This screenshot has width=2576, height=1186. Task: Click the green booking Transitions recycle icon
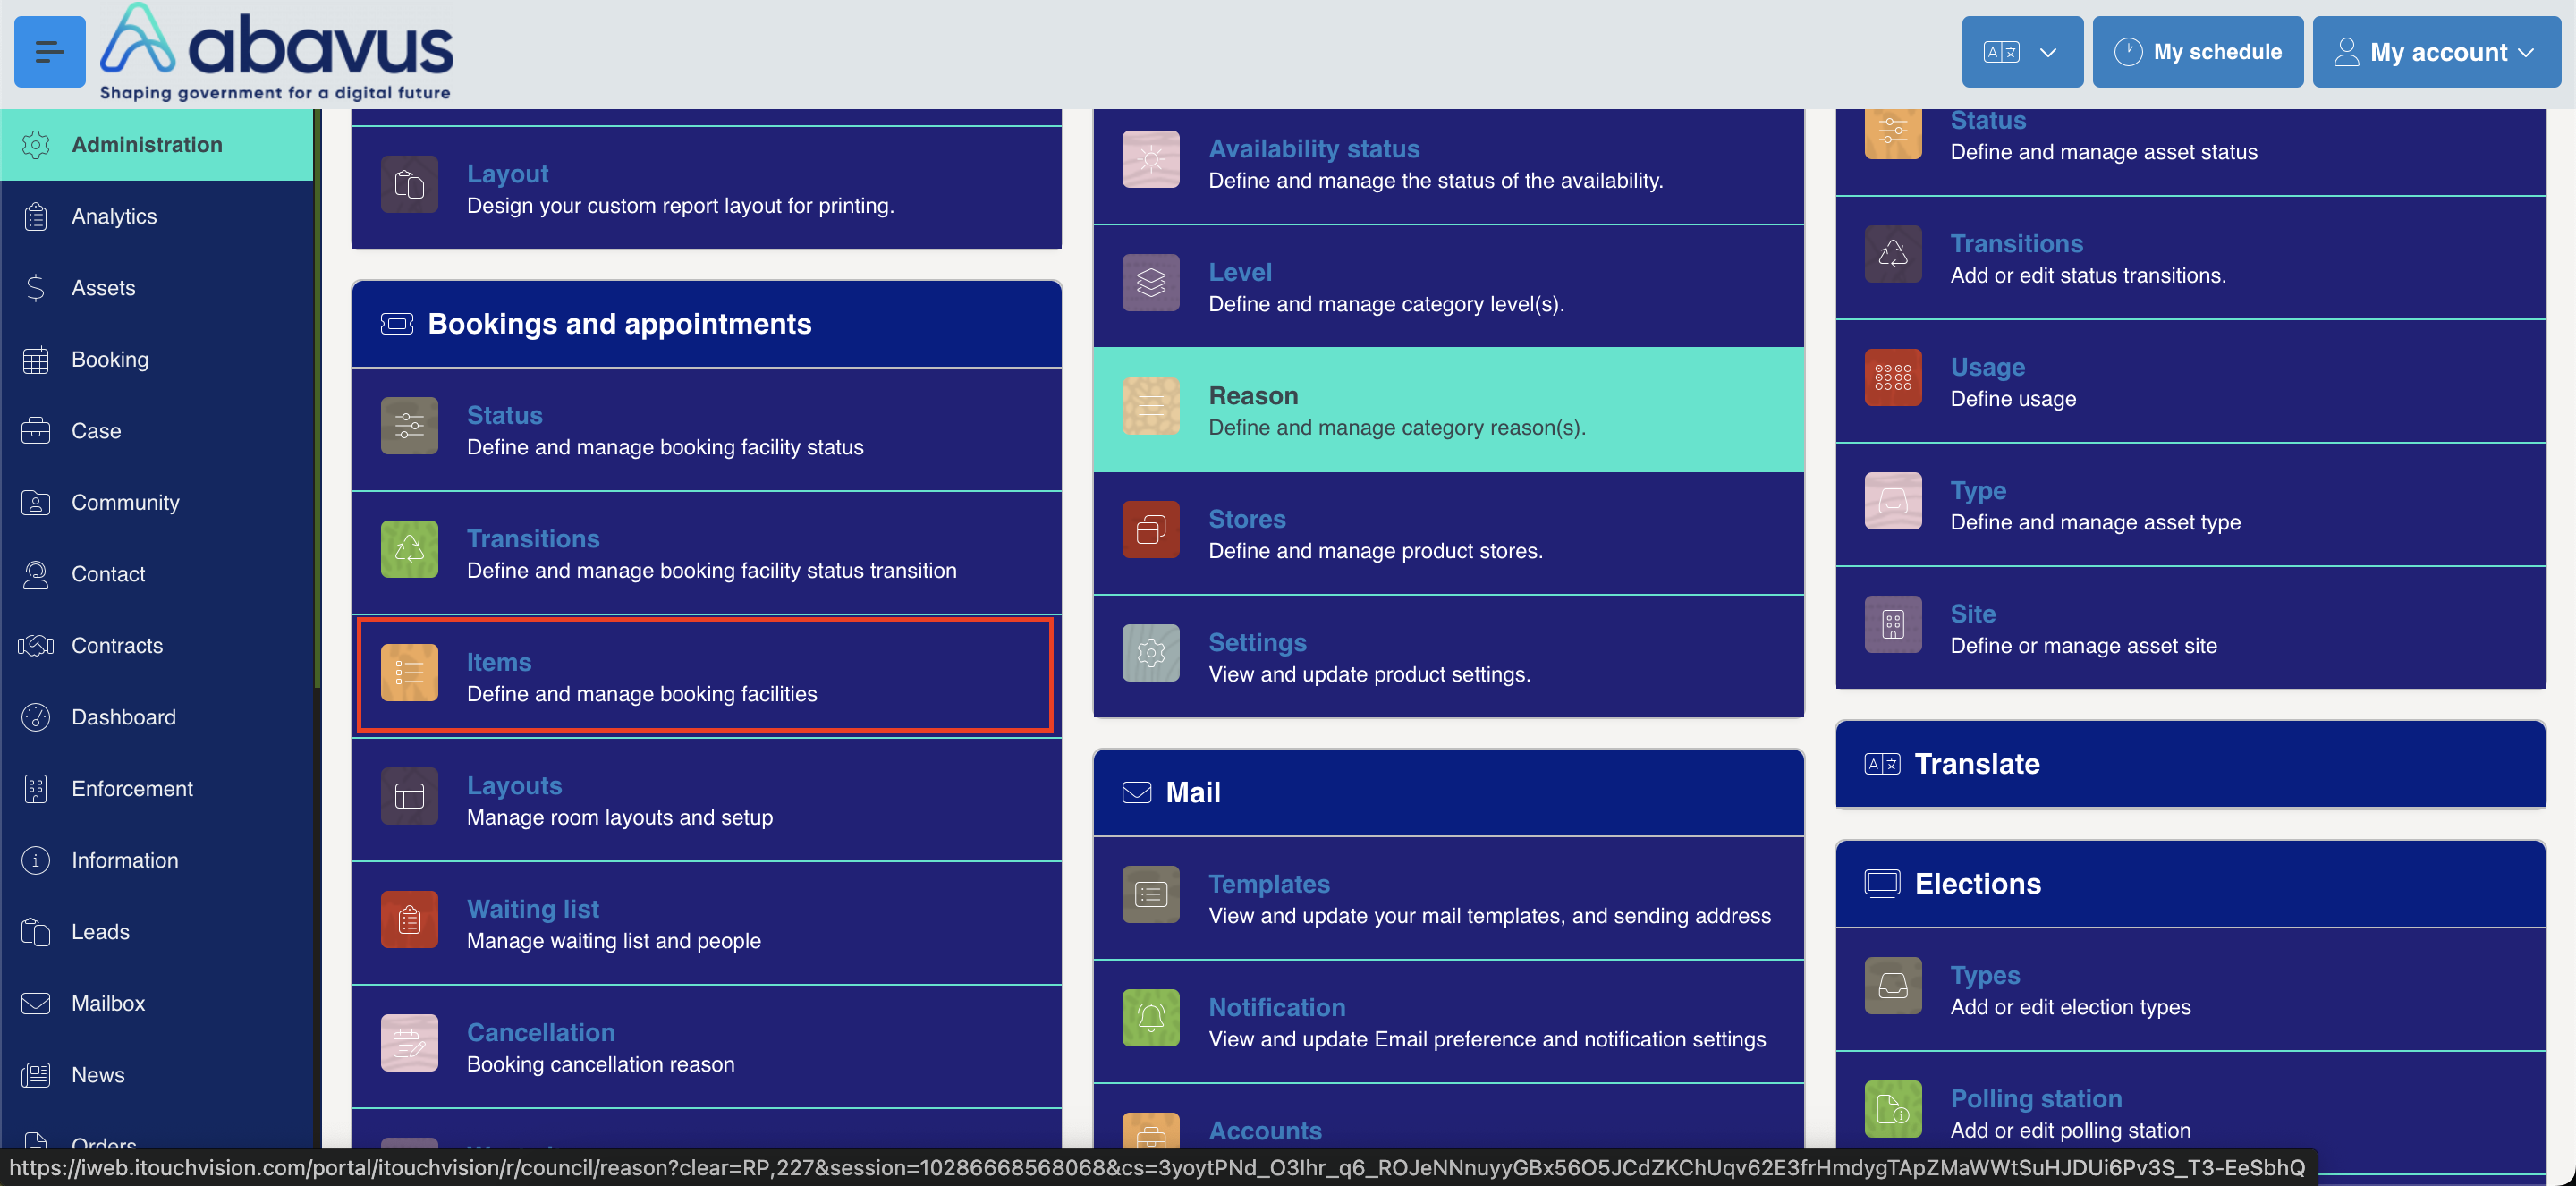409,549
